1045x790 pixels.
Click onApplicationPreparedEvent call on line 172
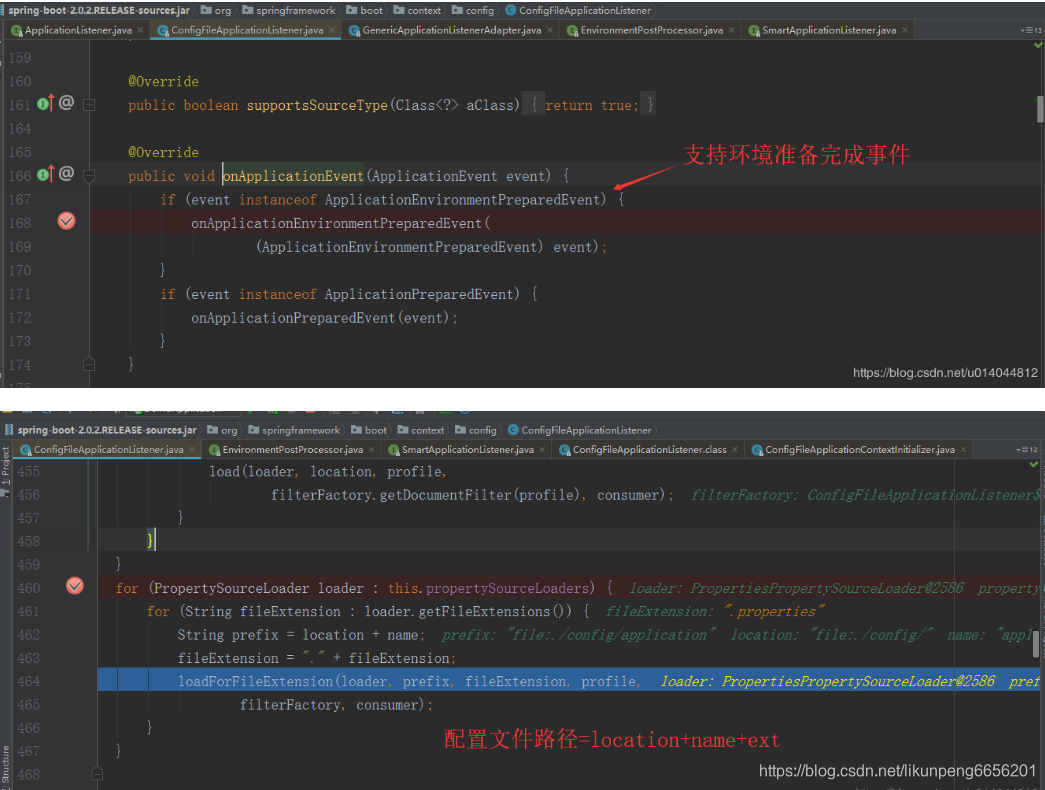click(293, 318)
